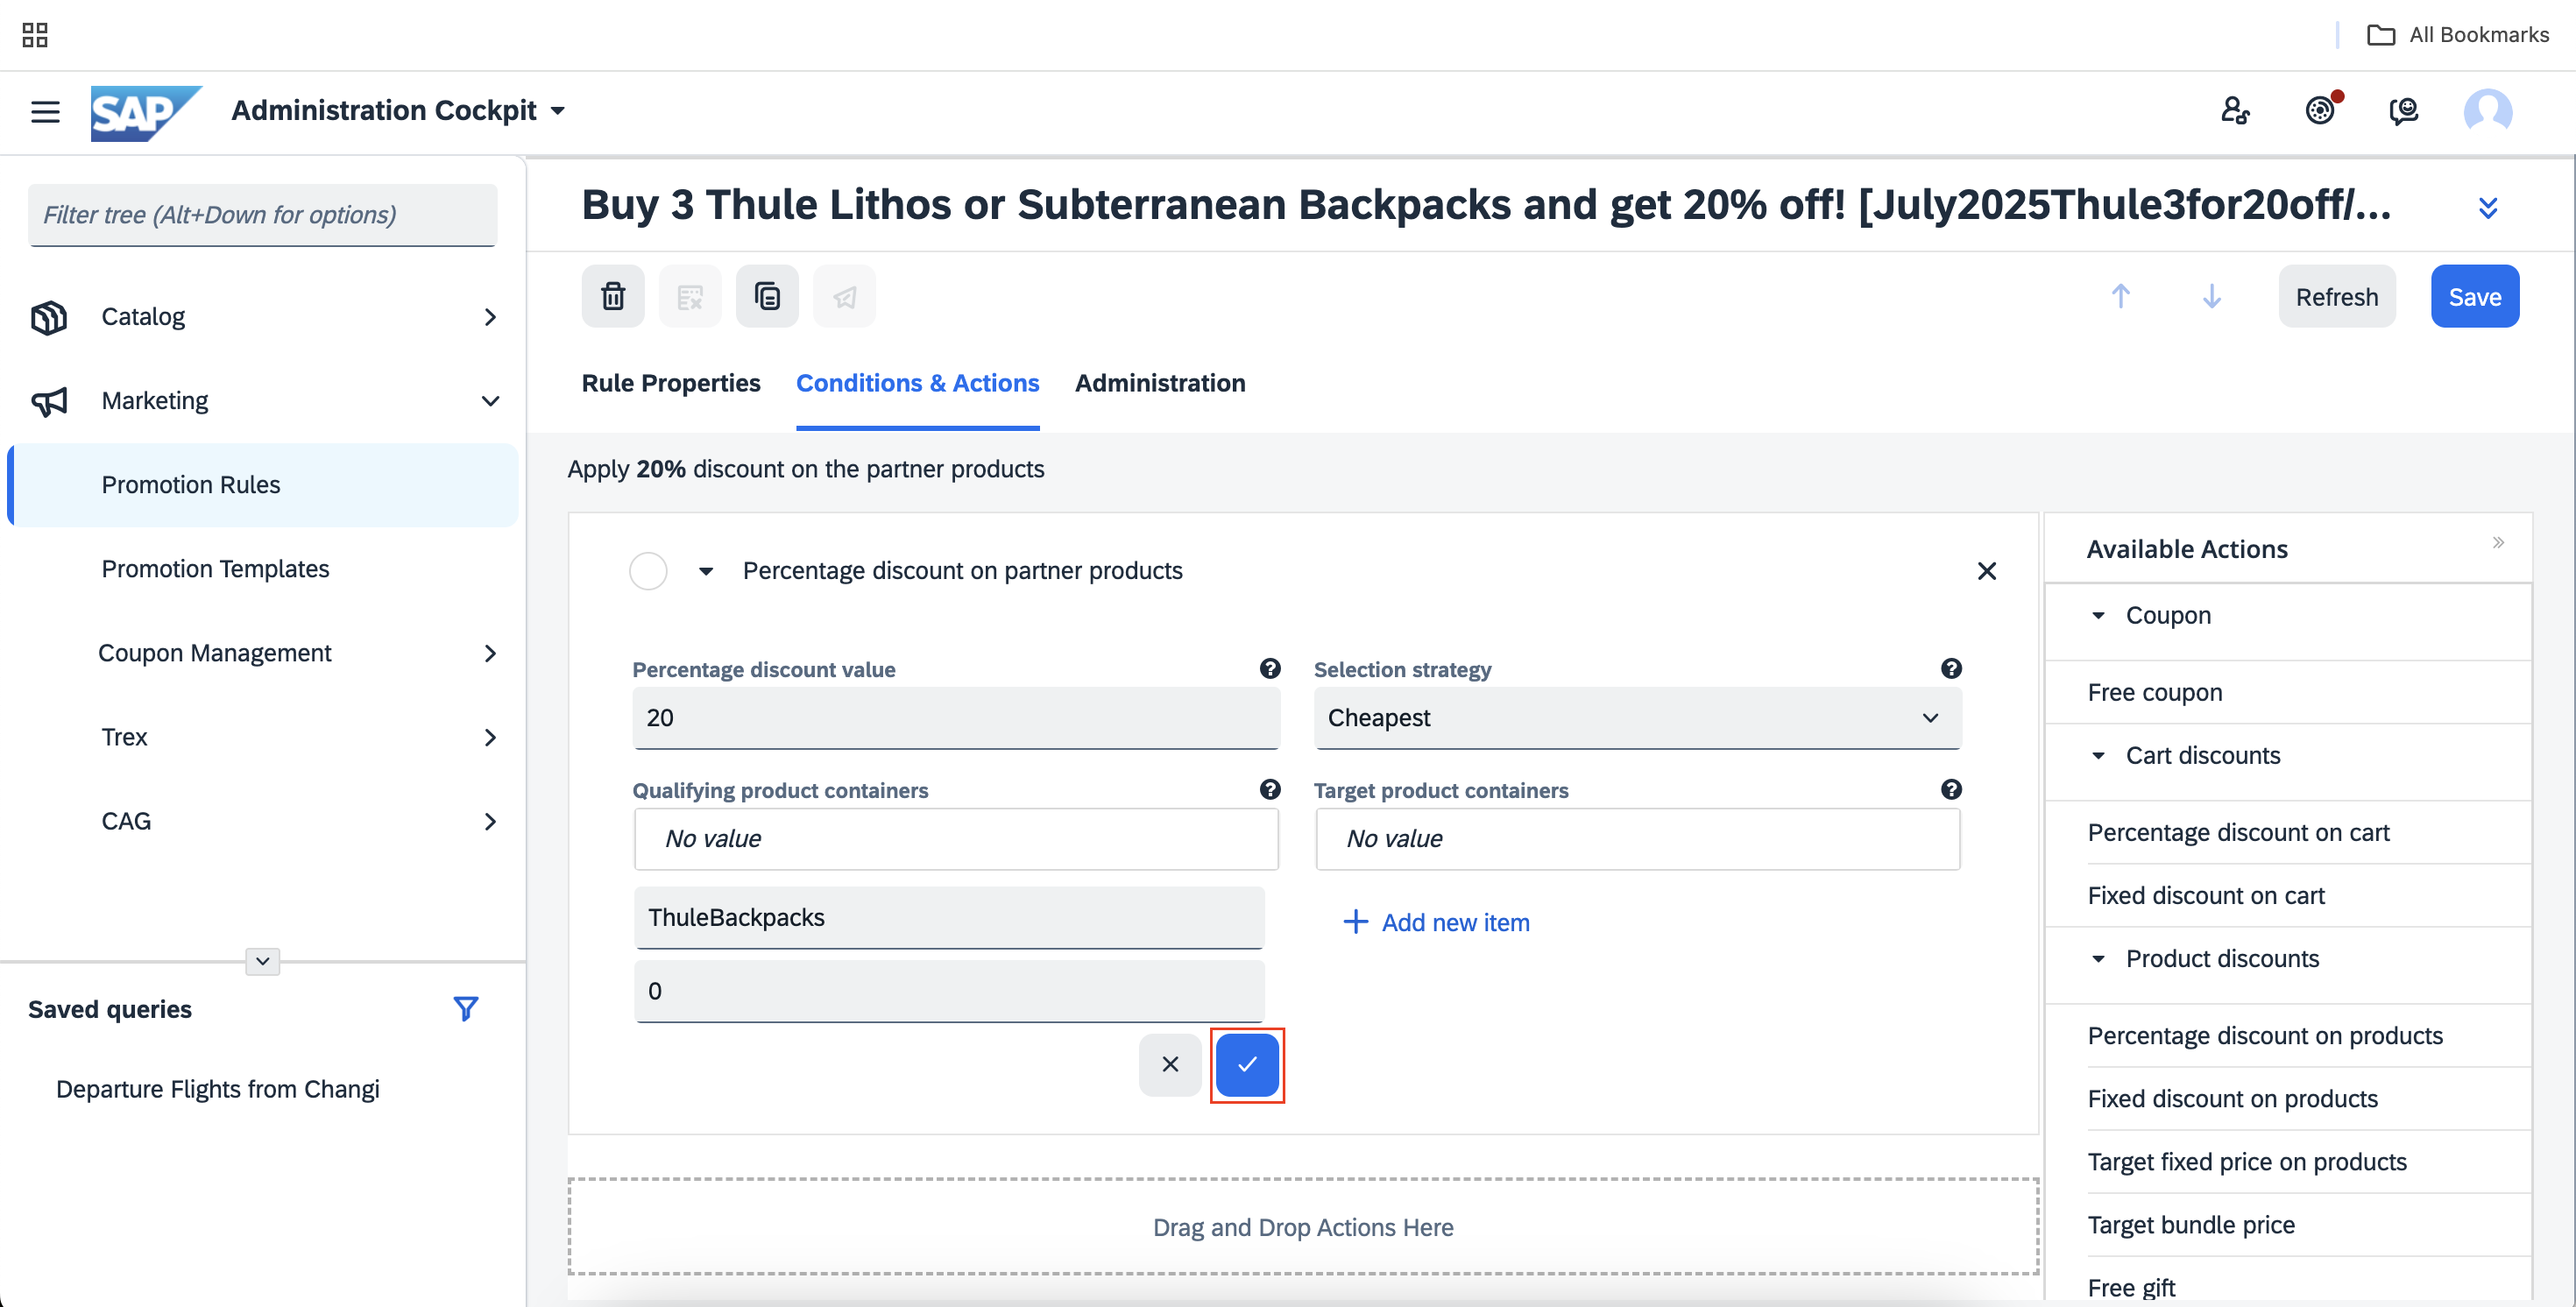2576x1307 pixels.
Task: Click the Save button
Action: click(2475, 296)
